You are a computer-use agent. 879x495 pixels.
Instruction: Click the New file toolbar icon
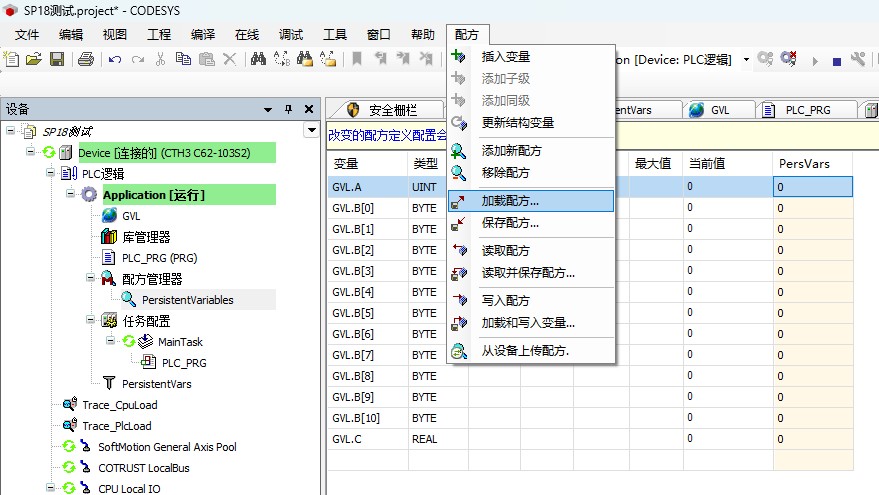click(11, 59)
